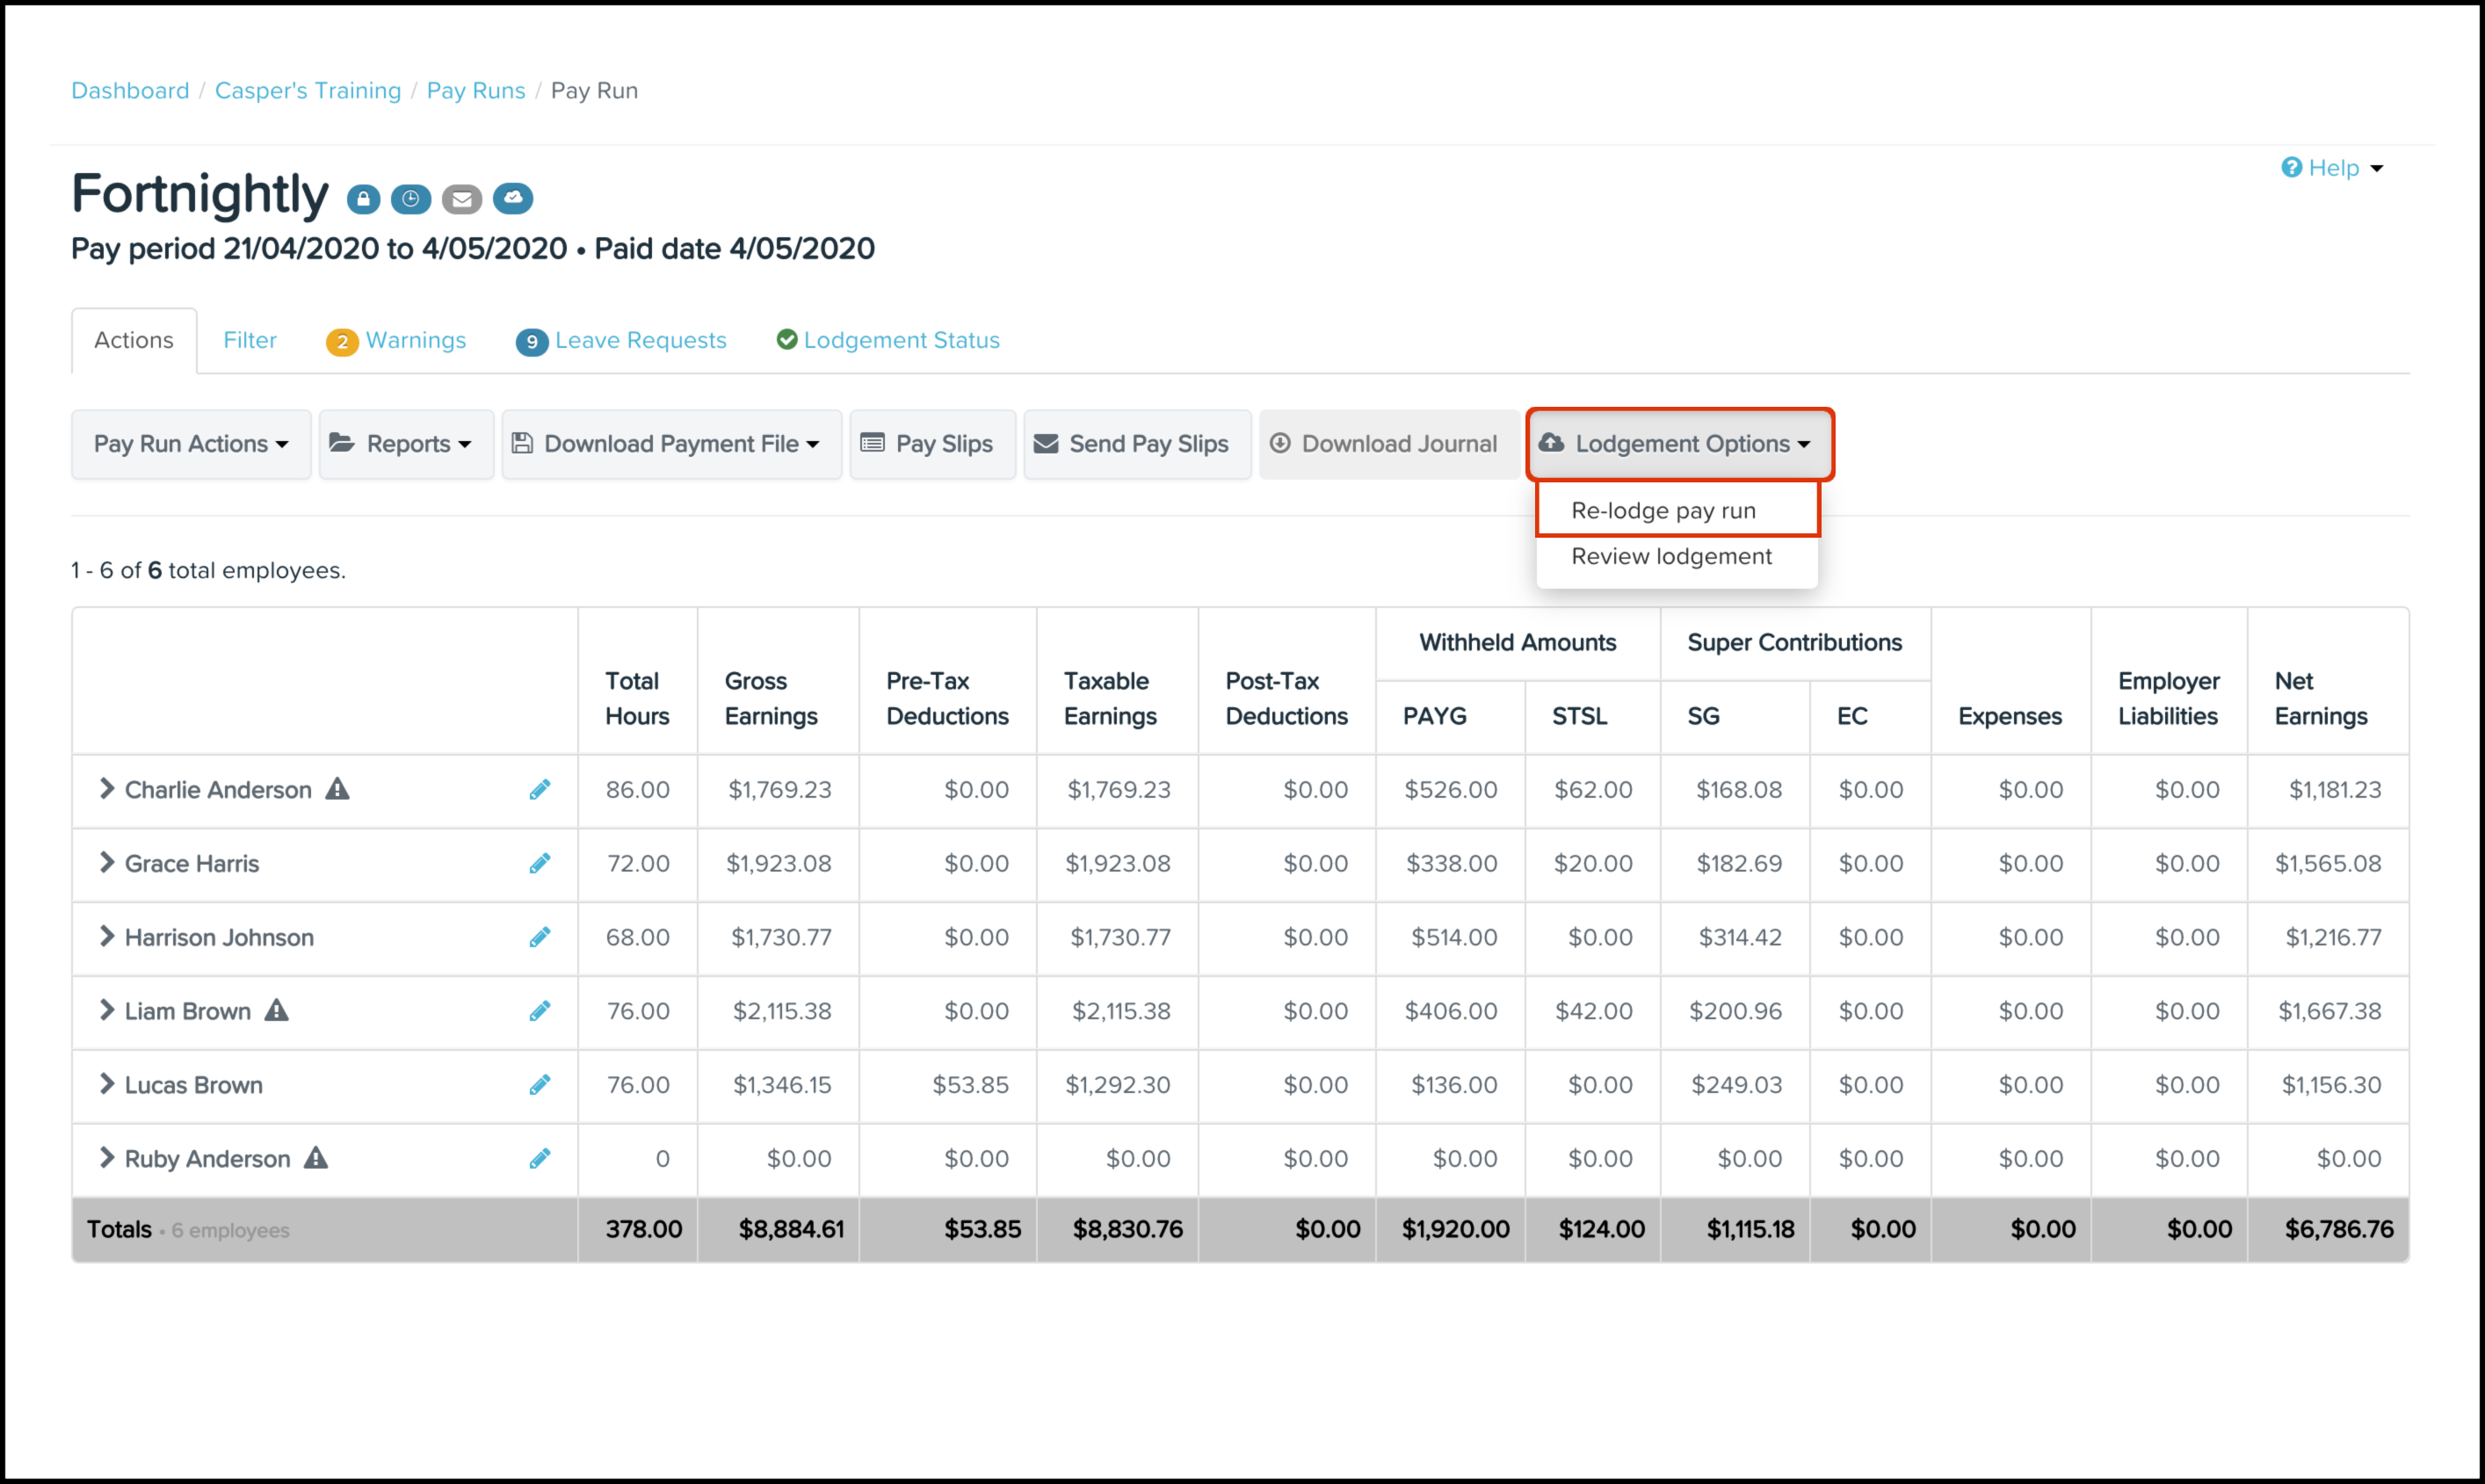Viewport: 2485px width, 1484px height.
Task: Select Re-lodge pay run option
Action: [1663, 511]
